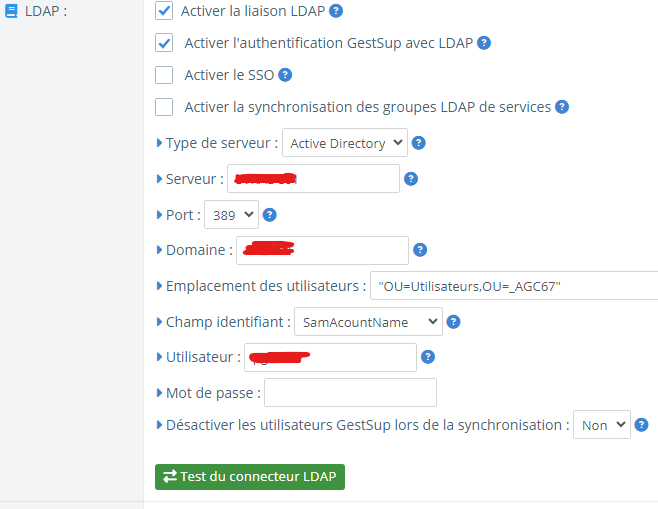The width and height of the screenshot is (658, 509).
Task: Uncheck the Activer la liaison LDAP checkbox
Action: (165, 12)
